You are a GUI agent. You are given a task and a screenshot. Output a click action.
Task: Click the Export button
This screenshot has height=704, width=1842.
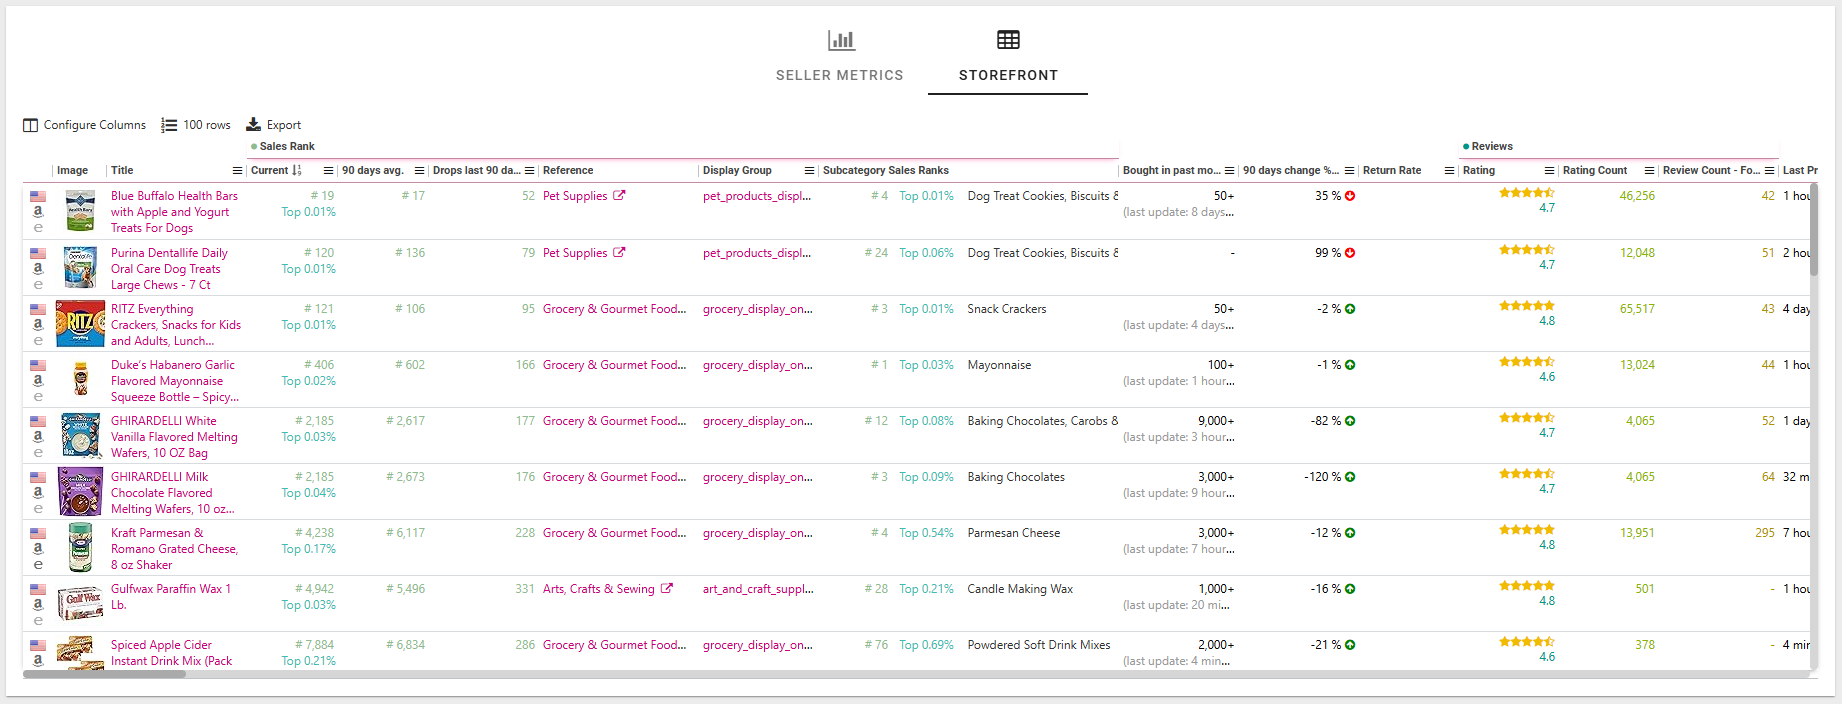274,125
